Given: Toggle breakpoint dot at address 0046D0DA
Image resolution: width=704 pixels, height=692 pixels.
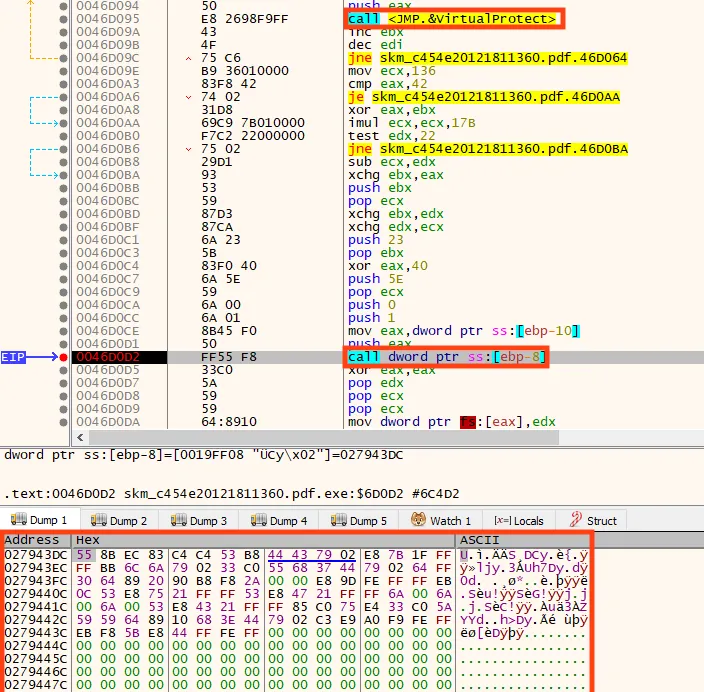Looking at the screenshot, I should point(63,423).
